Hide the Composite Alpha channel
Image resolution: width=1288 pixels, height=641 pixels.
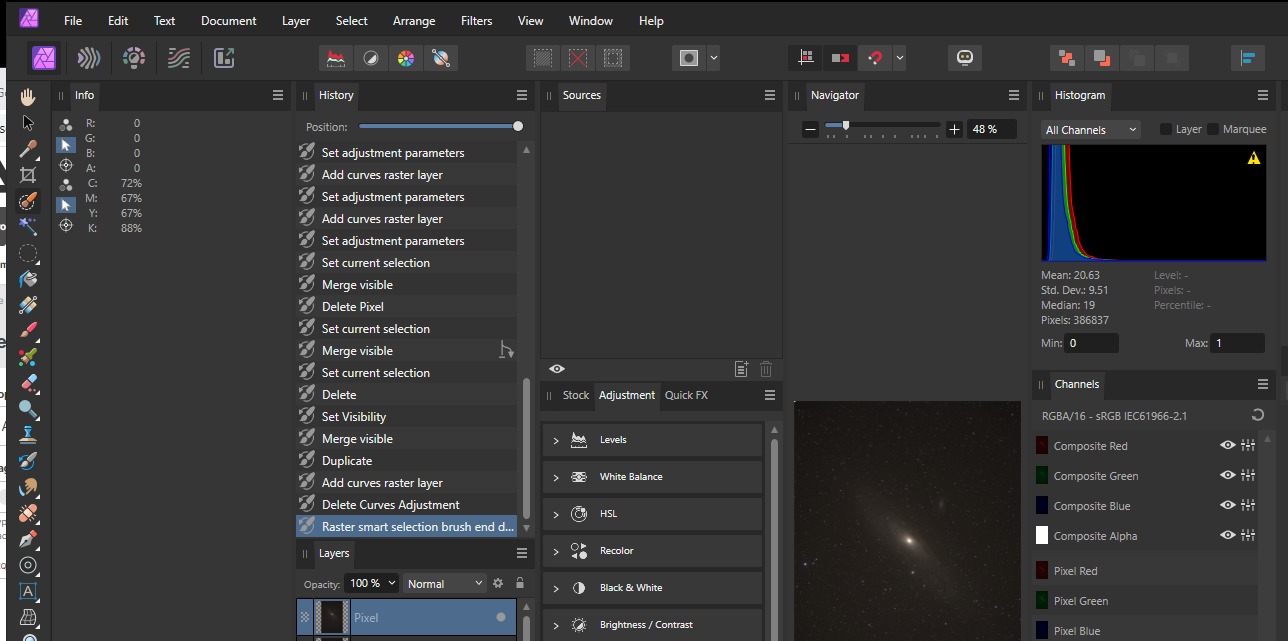click(1227, 535)
